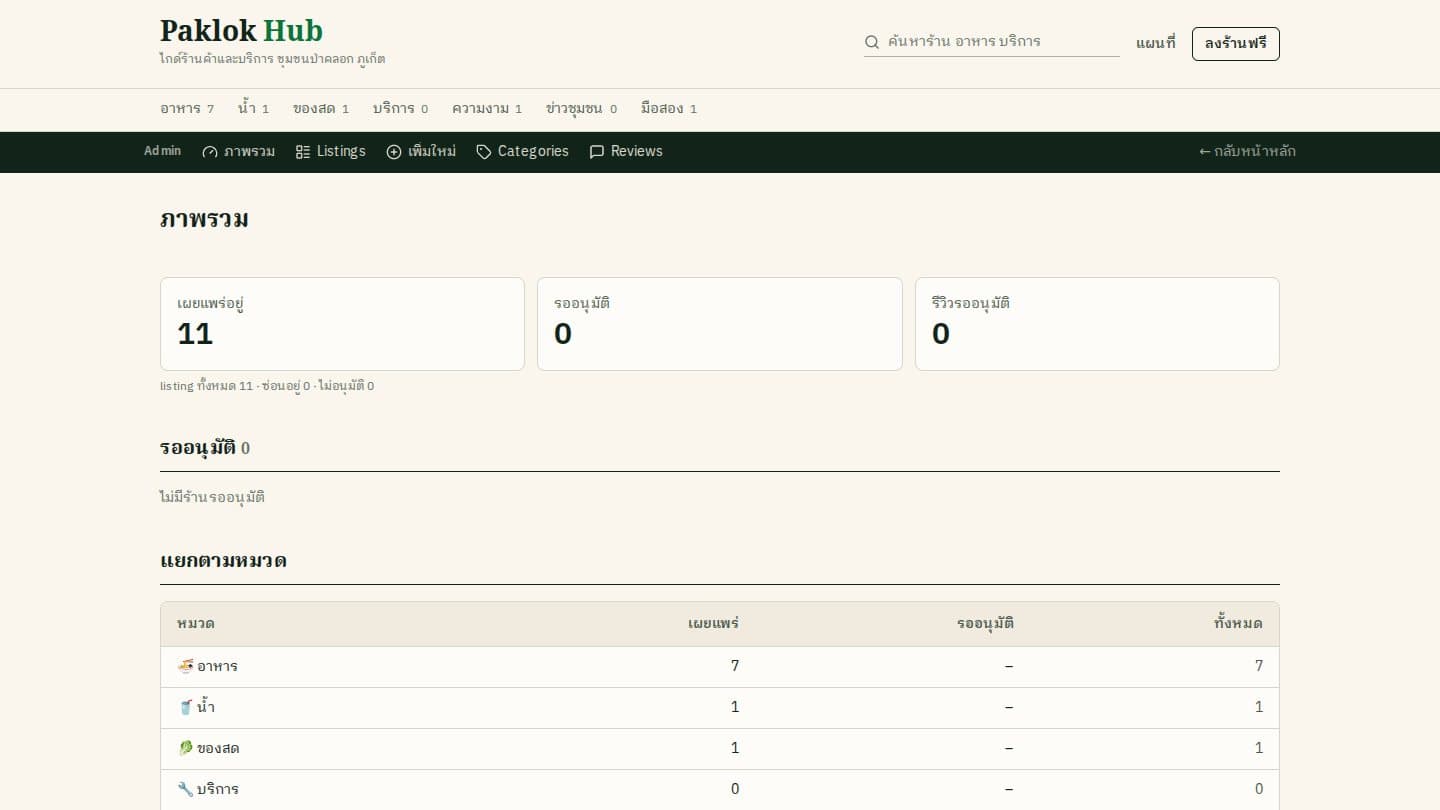
Task: Click the บริการ row label in table
Action: (218, 789)
